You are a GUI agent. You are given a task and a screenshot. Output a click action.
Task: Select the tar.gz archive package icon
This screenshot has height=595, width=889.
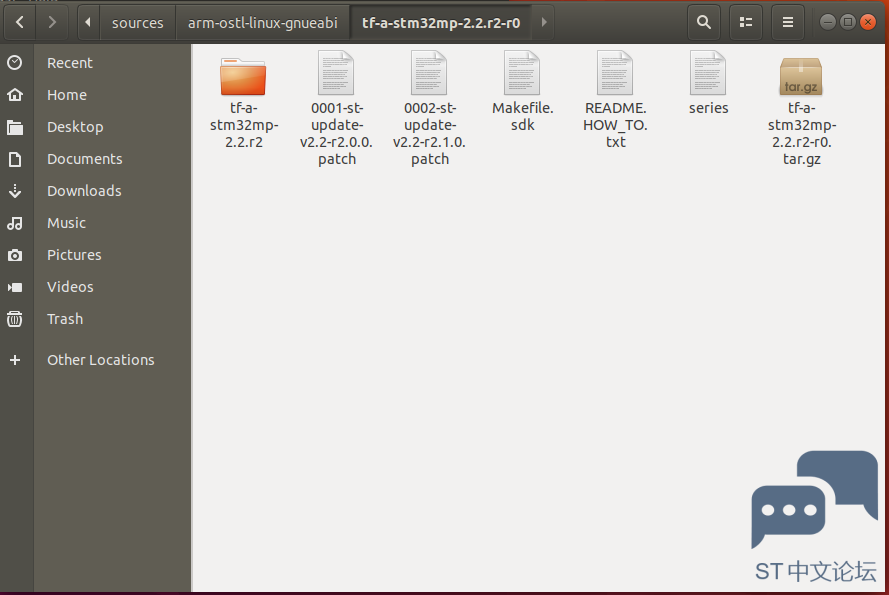pyautogui.click(x=801, y=77)
